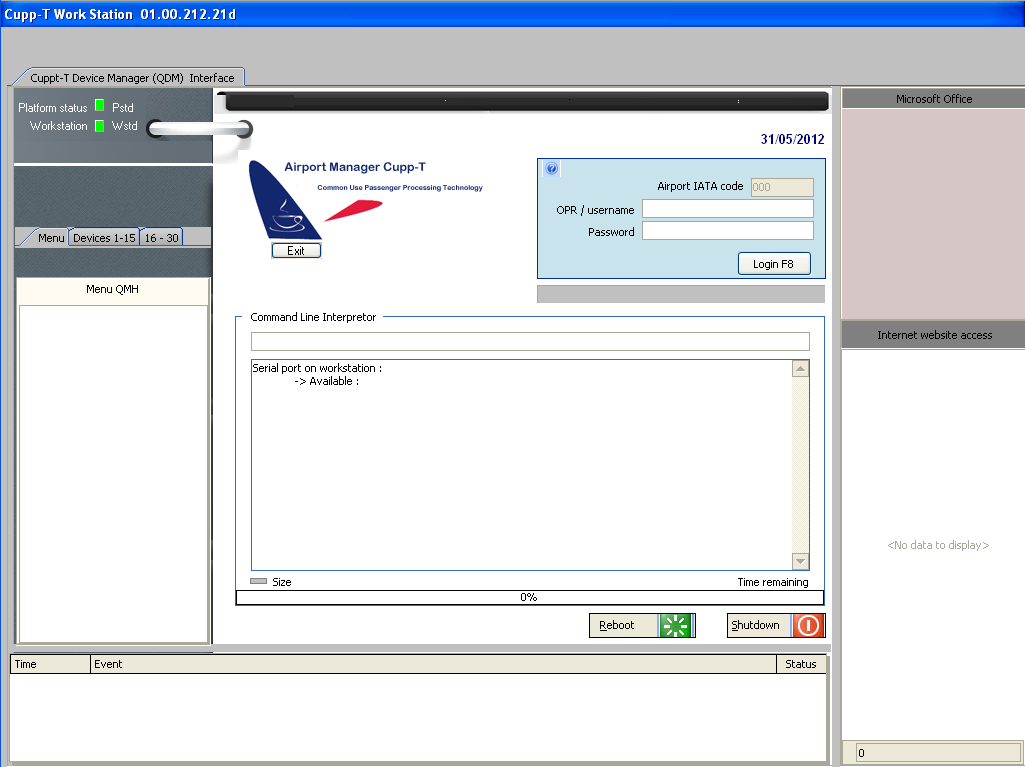Click the gray Size legend icon
The width and height of the screenshot is (1025, 767).
(x=258, y=581)
